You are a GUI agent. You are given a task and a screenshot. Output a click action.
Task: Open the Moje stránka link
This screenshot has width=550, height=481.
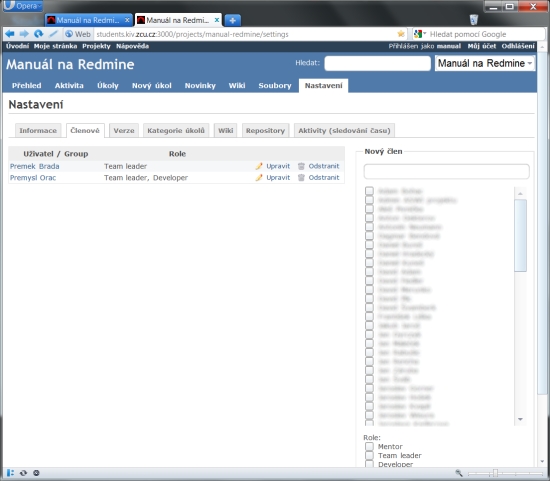55,46
